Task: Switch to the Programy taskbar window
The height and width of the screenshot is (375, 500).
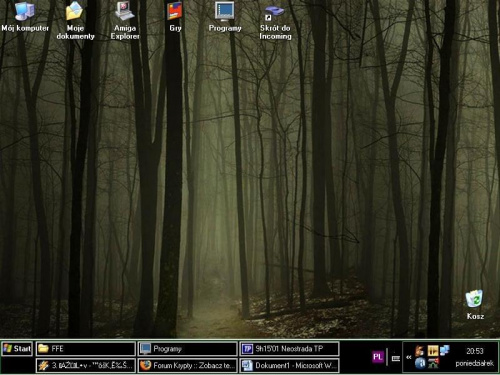Action: click(x=188, y=349)
